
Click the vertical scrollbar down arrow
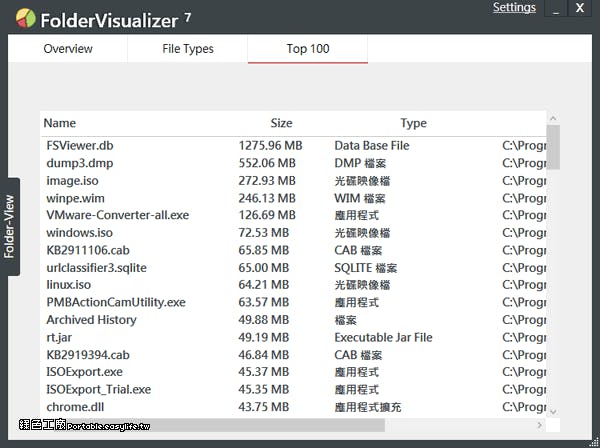[x=553, y=412]
